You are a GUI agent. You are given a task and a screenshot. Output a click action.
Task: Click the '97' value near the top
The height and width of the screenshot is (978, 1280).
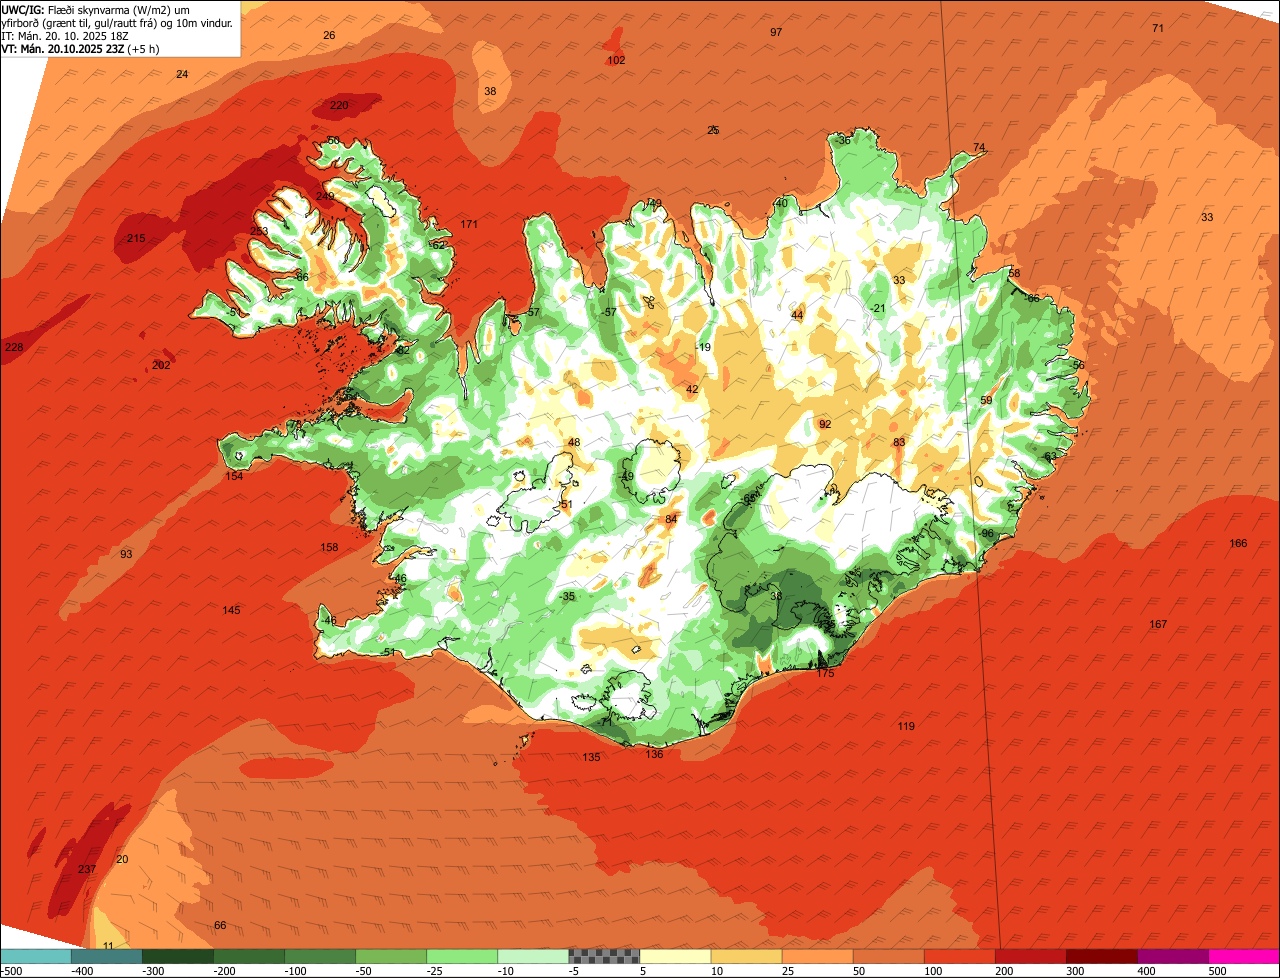(776, 32)
